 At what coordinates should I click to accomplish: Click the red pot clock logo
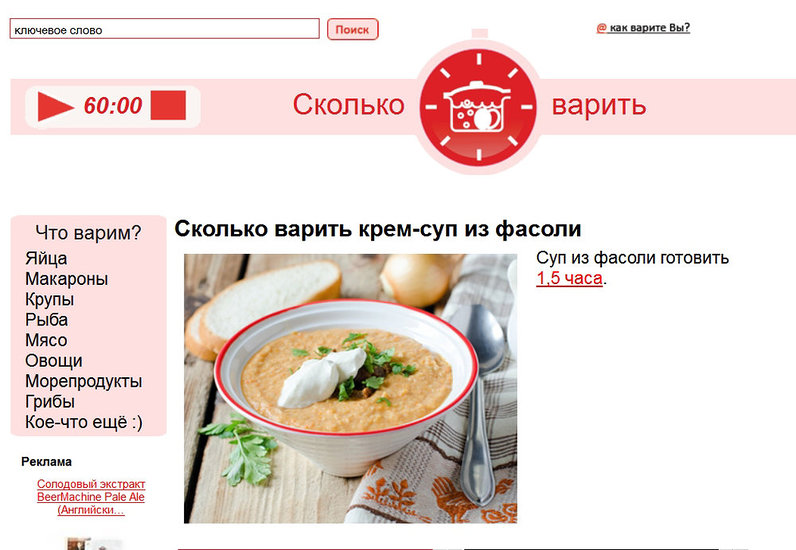[478, 107]
